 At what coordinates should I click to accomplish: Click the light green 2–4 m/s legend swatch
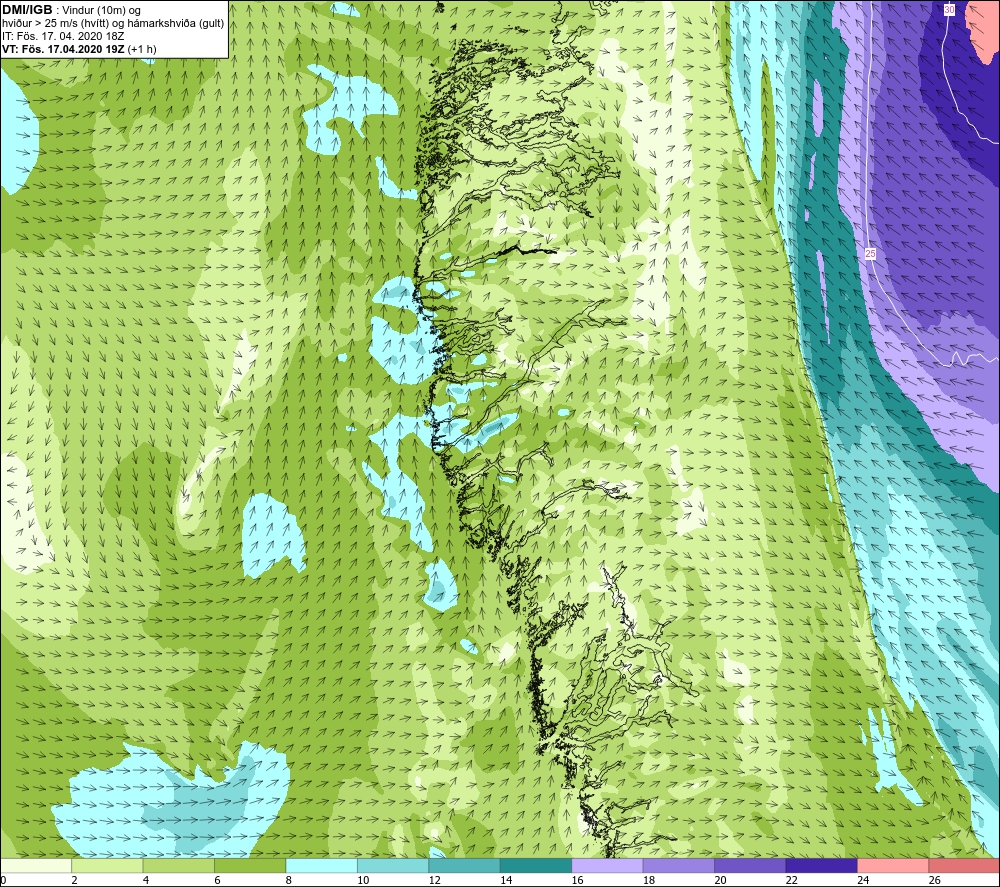coord(107,865)
